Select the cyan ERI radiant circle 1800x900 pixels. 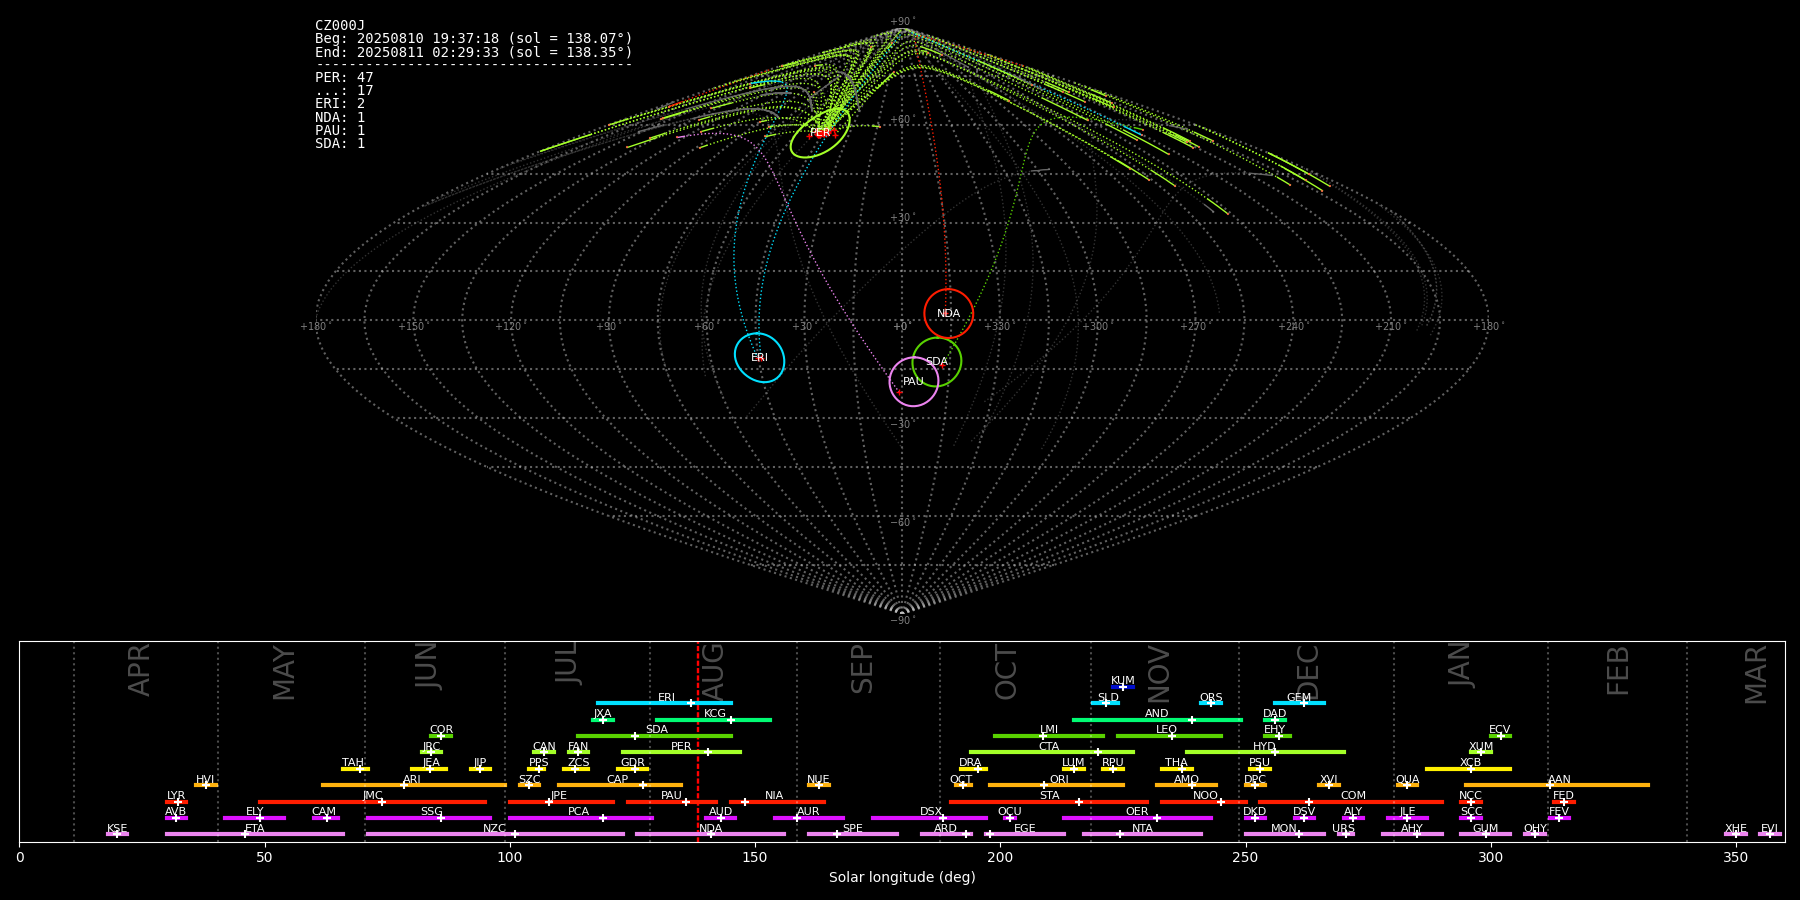point(759,357)
